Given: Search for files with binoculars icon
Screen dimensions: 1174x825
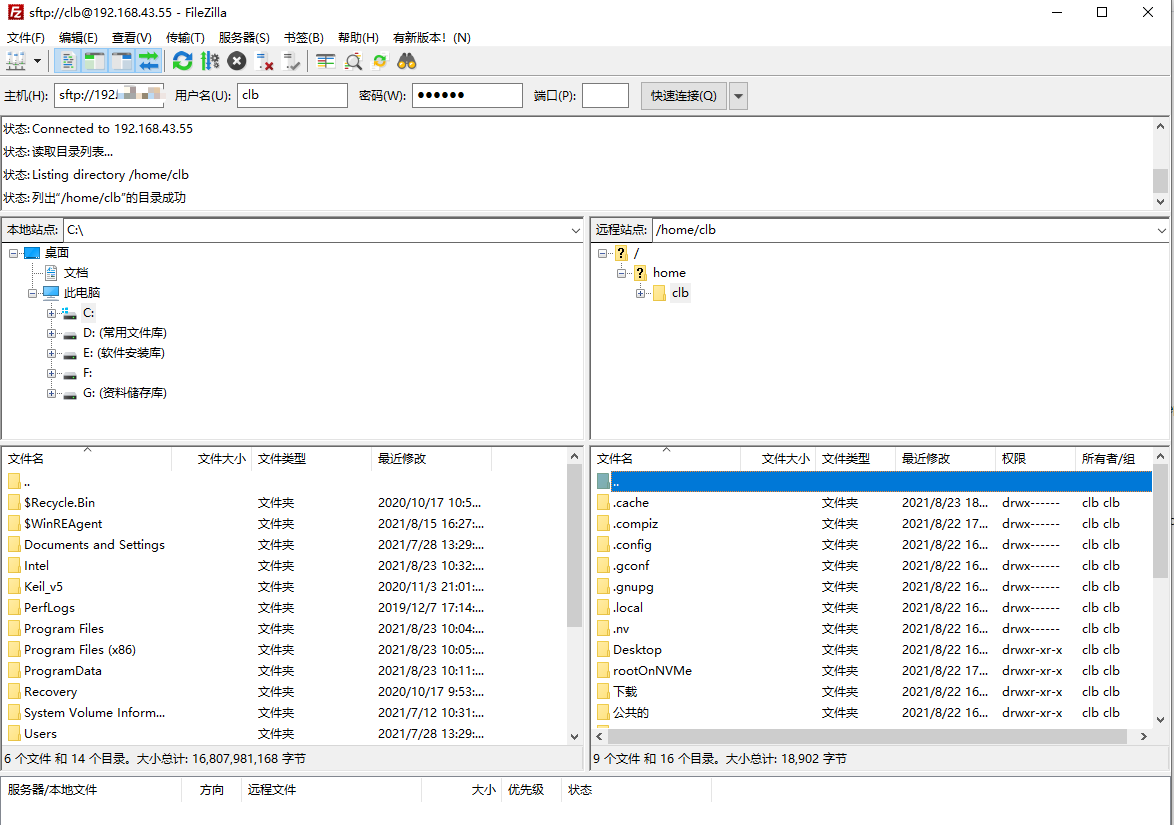Looking at the screenshot, I should pos(407,61).
